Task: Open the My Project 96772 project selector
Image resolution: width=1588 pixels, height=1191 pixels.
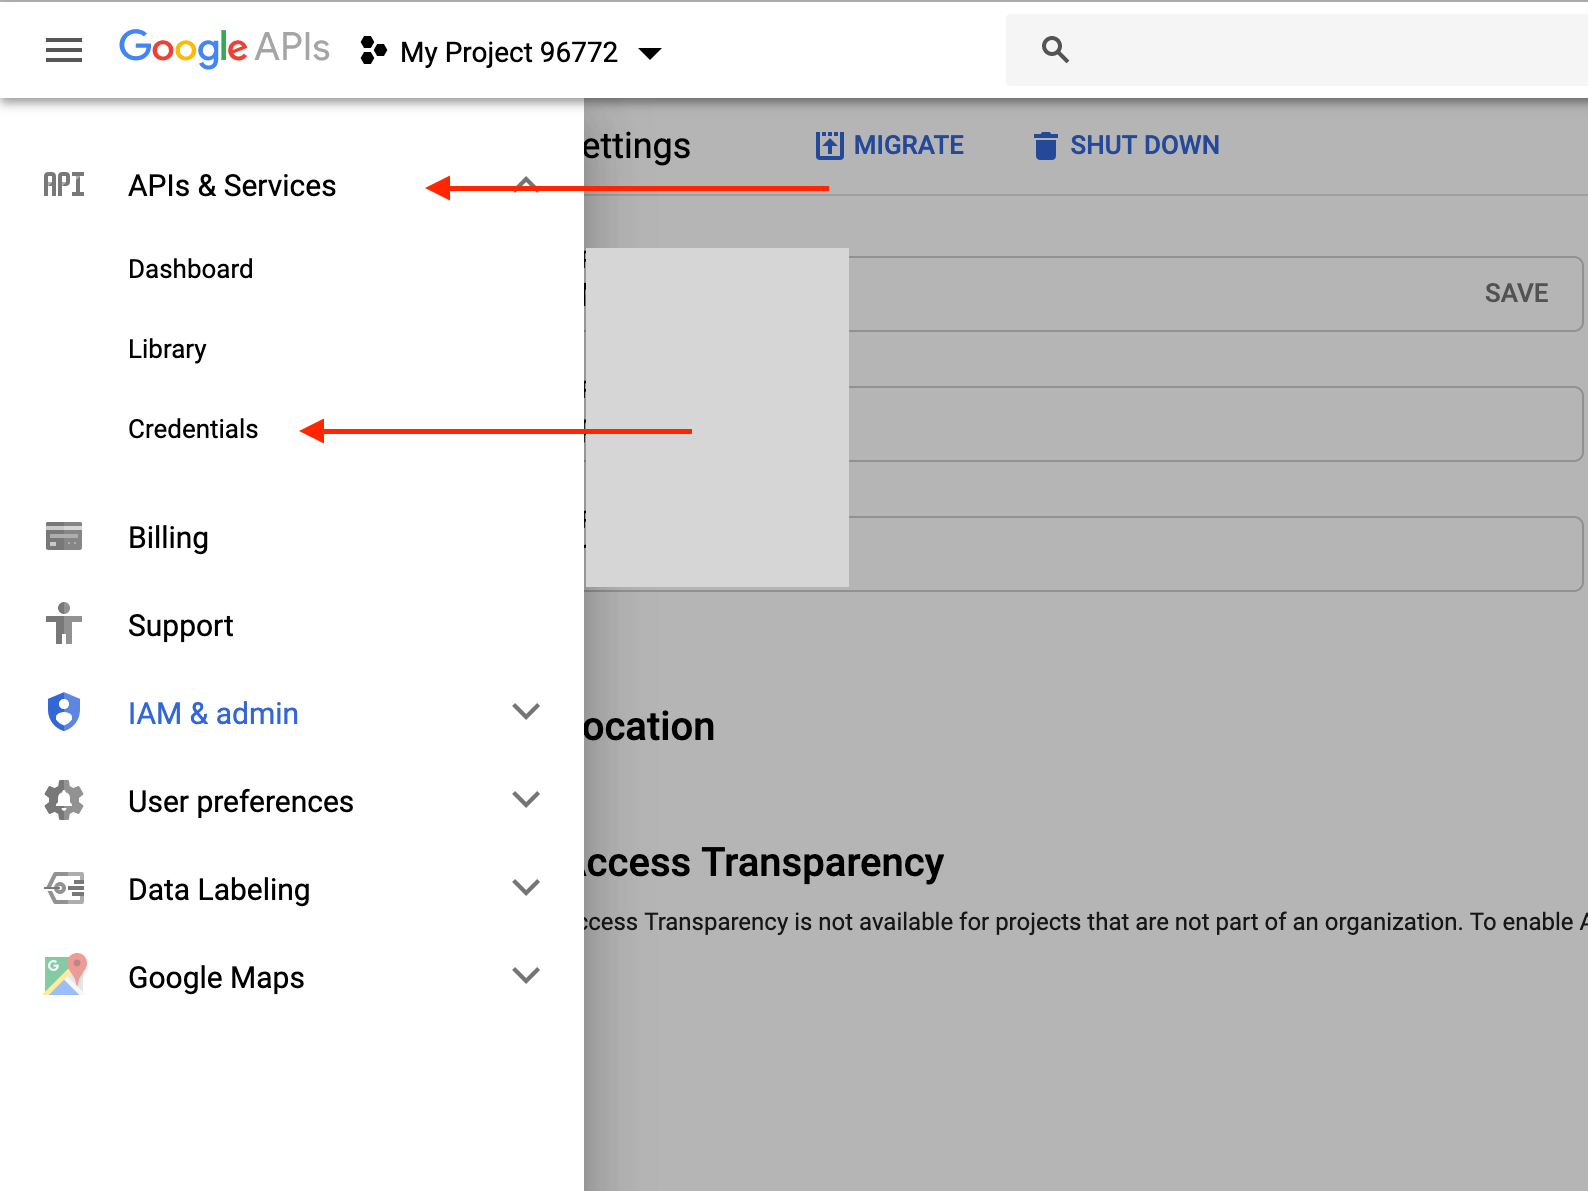Action: tap(511, 52)
